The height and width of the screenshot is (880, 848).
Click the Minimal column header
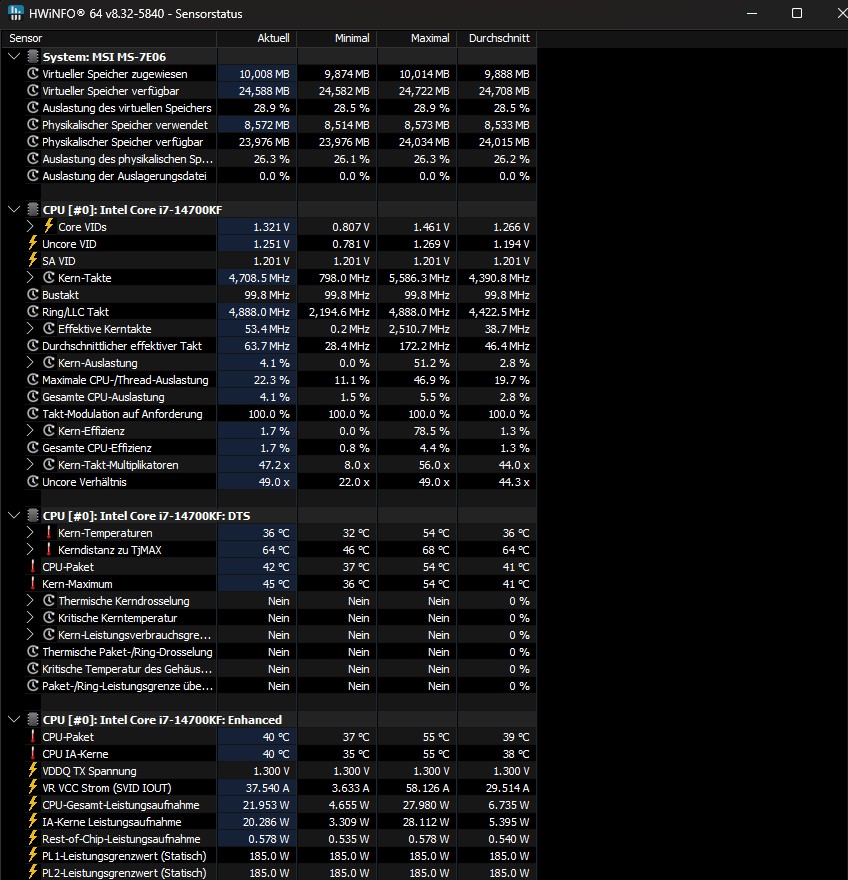click(x=337, y=38)
